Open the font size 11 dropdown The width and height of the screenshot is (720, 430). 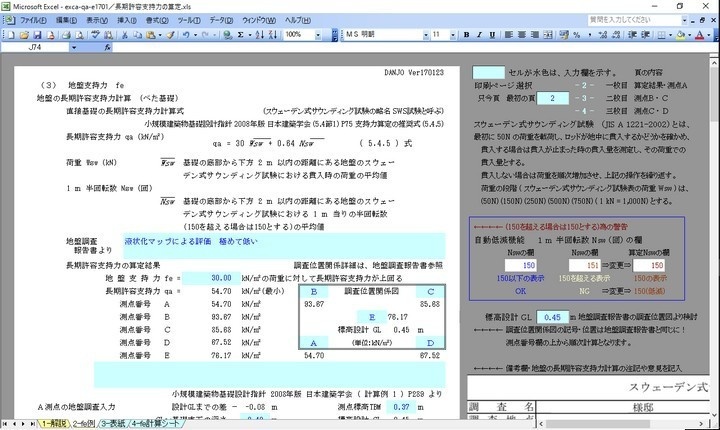coord(453,35)
